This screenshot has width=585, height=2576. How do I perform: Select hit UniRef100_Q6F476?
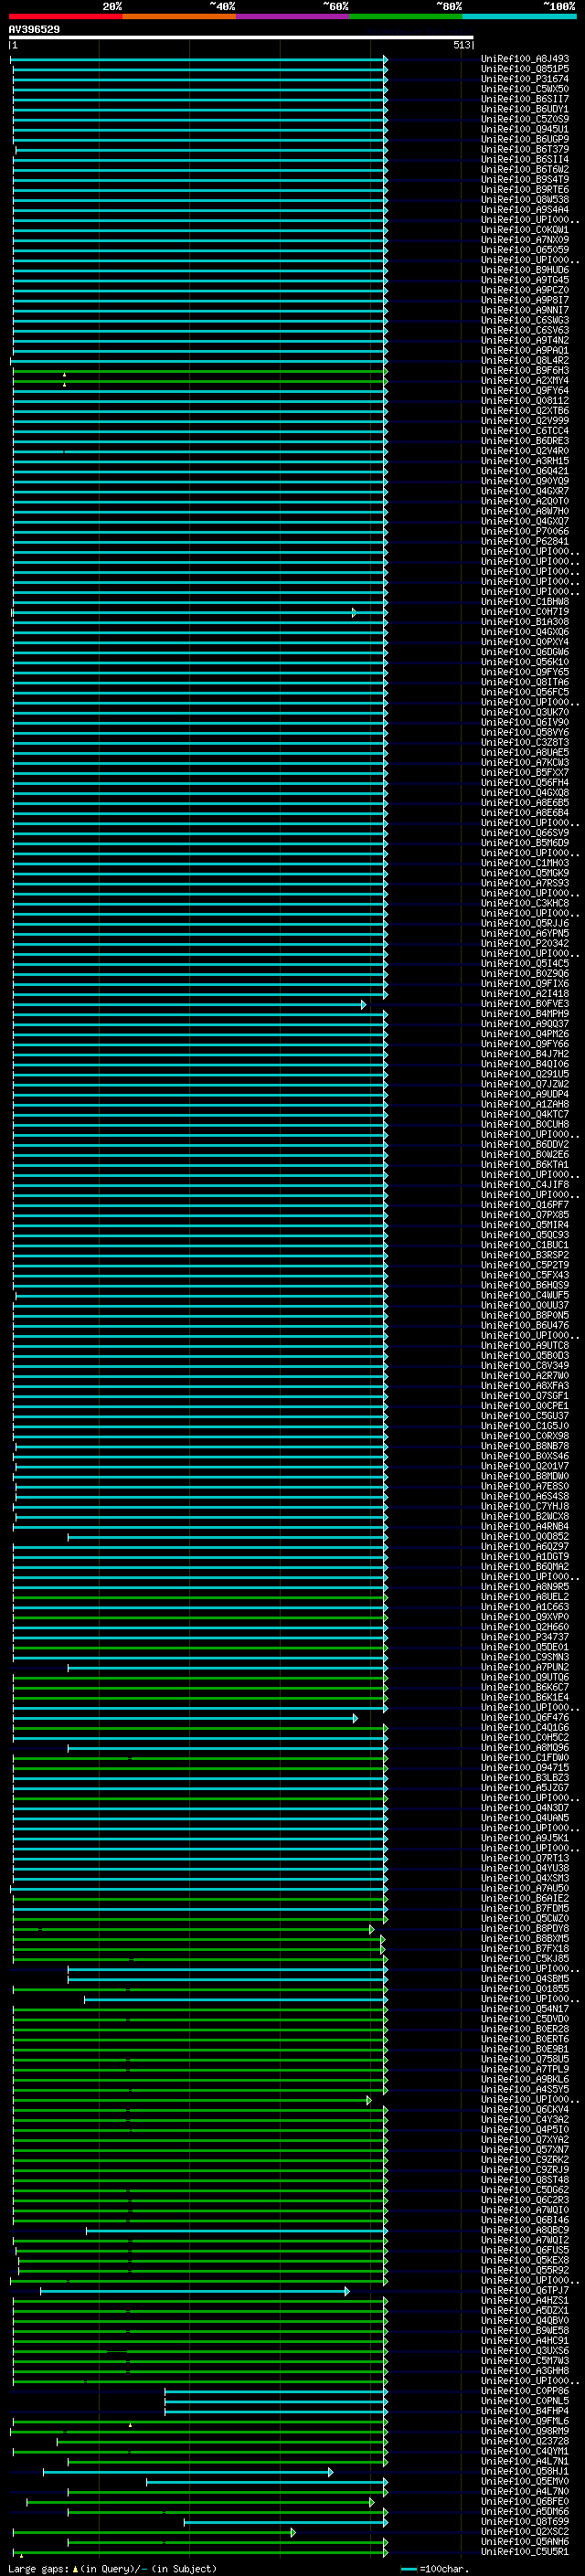click(525, 1718)
